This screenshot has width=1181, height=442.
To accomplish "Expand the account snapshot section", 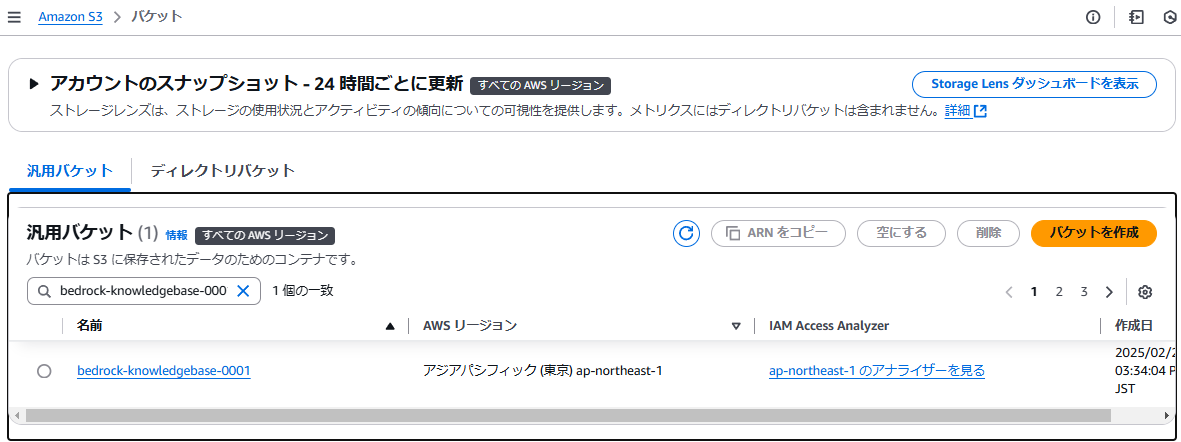I will [x=33, y=84].
